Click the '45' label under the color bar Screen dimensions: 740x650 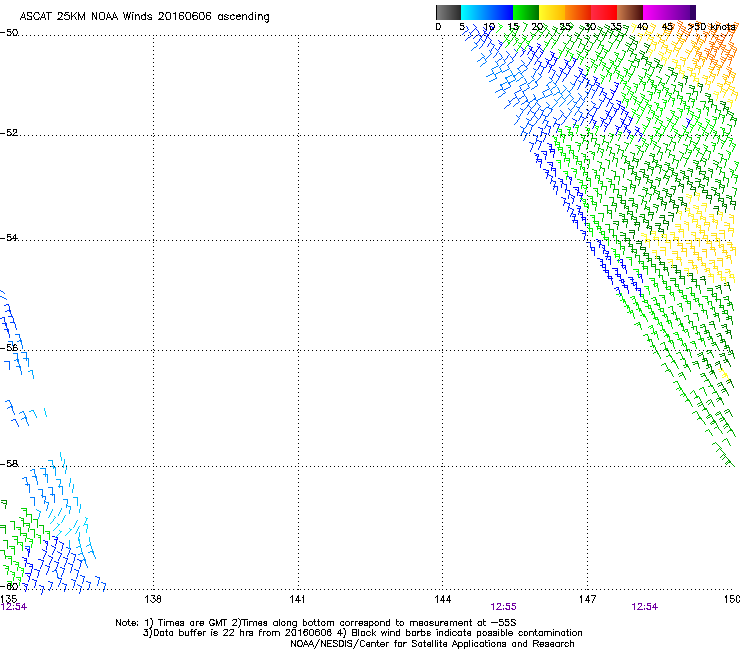tap(667, 27)
